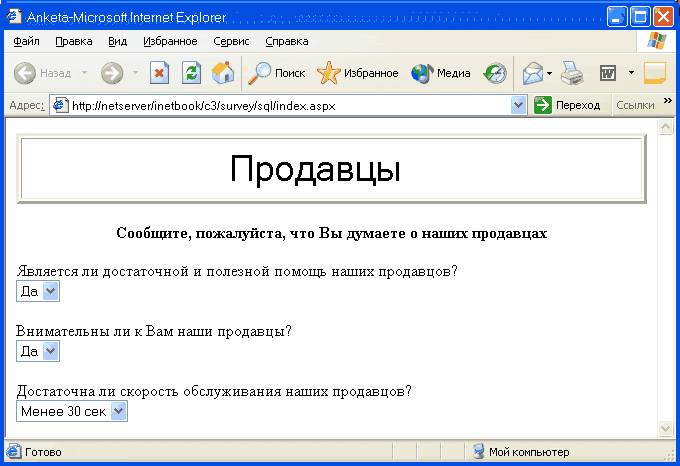The height and width of the screenshot is (466, 680).
Task: Expand toolbar overflow chevron next to Ссылки
Action: (667, 101)
